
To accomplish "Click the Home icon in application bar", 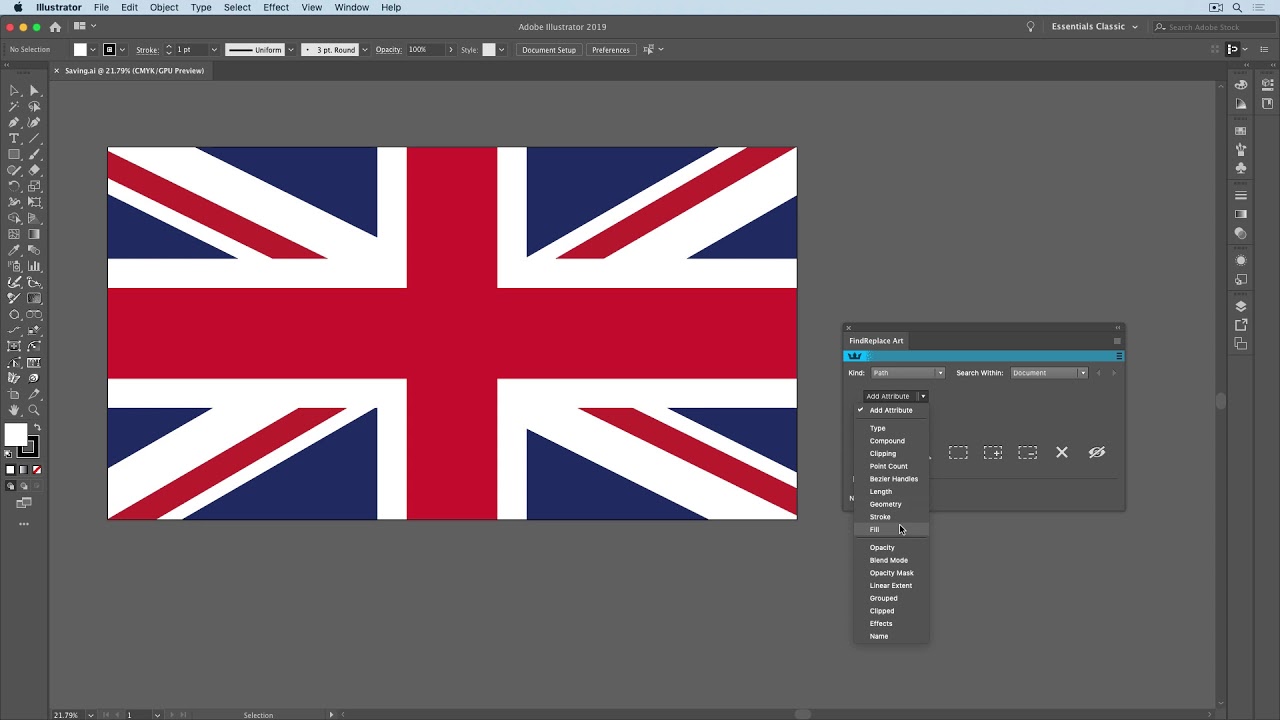I will [55, 27].
